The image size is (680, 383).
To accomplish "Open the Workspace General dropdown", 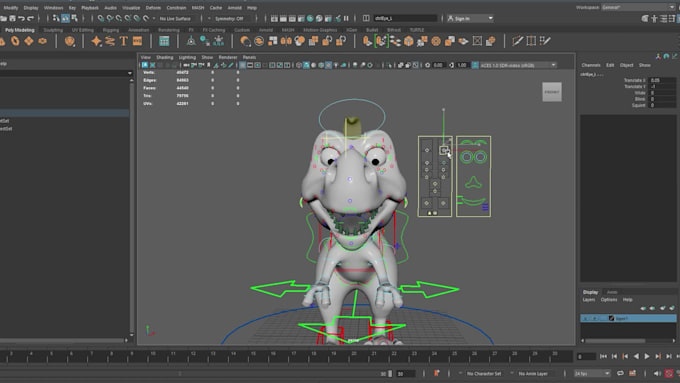I will click(x=638, y=7).
